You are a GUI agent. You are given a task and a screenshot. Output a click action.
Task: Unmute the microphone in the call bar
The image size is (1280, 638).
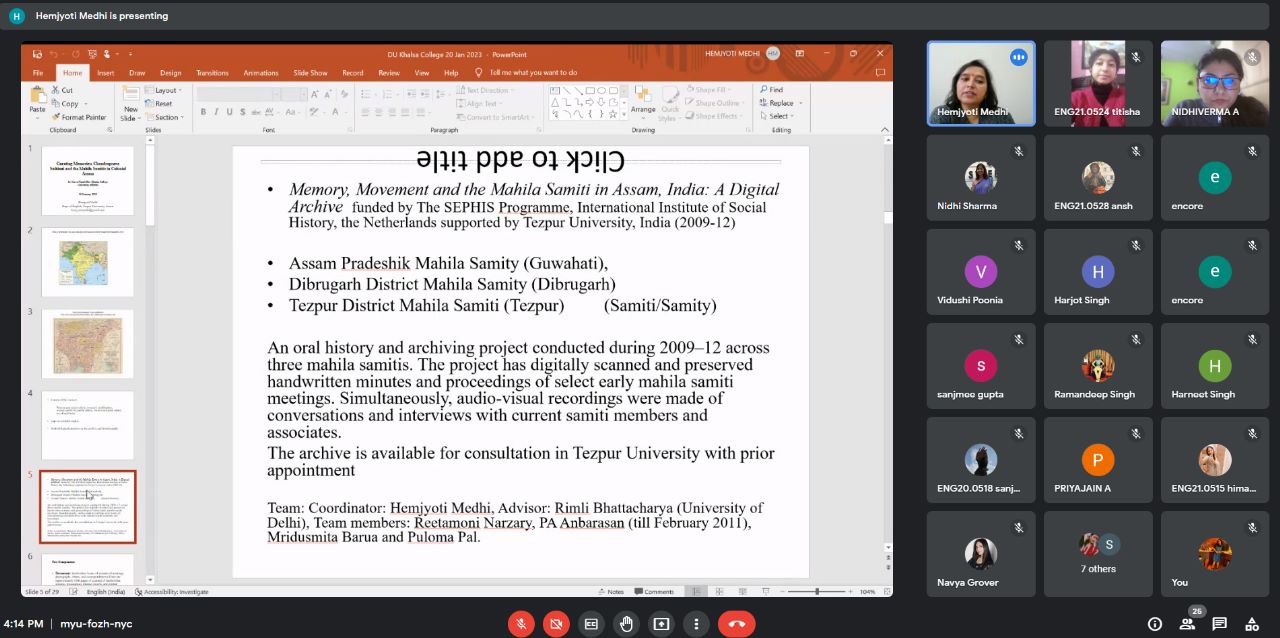(520, 624)
